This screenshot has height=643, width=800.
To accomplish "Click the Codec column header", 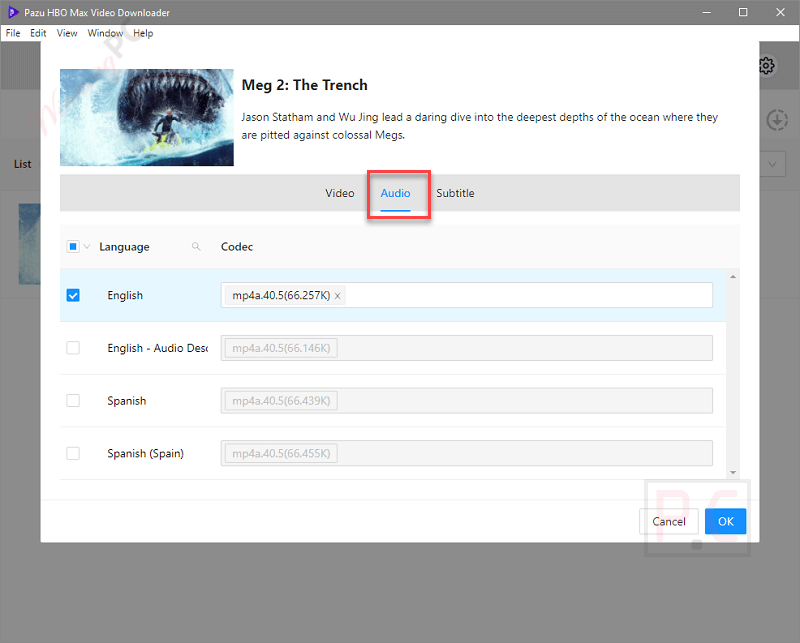I will click(x=237, y=246).
